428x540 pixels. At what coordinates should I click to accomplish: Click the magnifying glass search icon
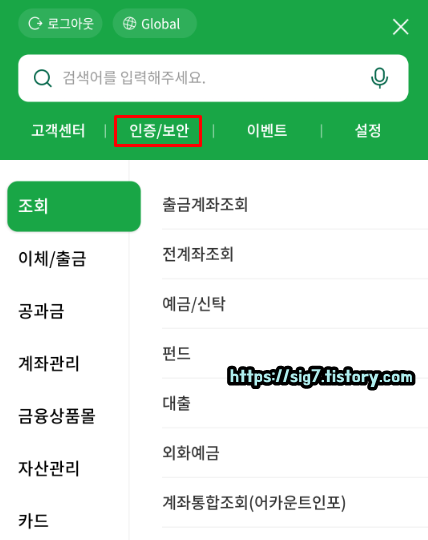tap(43, 78)
